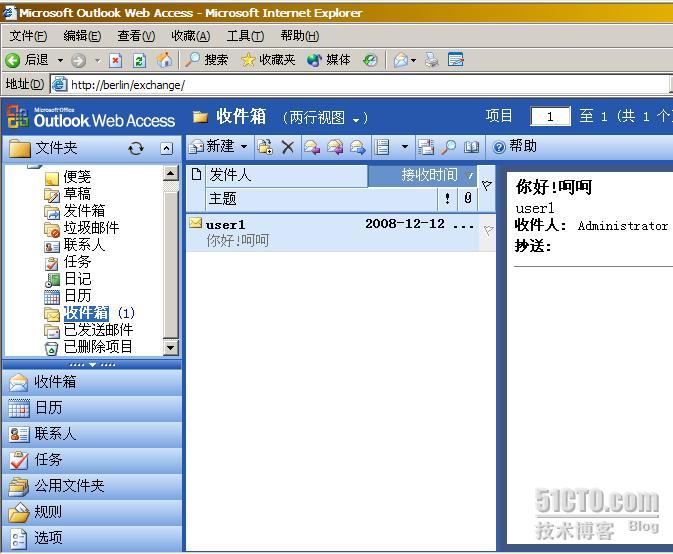
Task: Sort by 接收时间 column header
Action: pyautogui.click(x=422, y=175)
